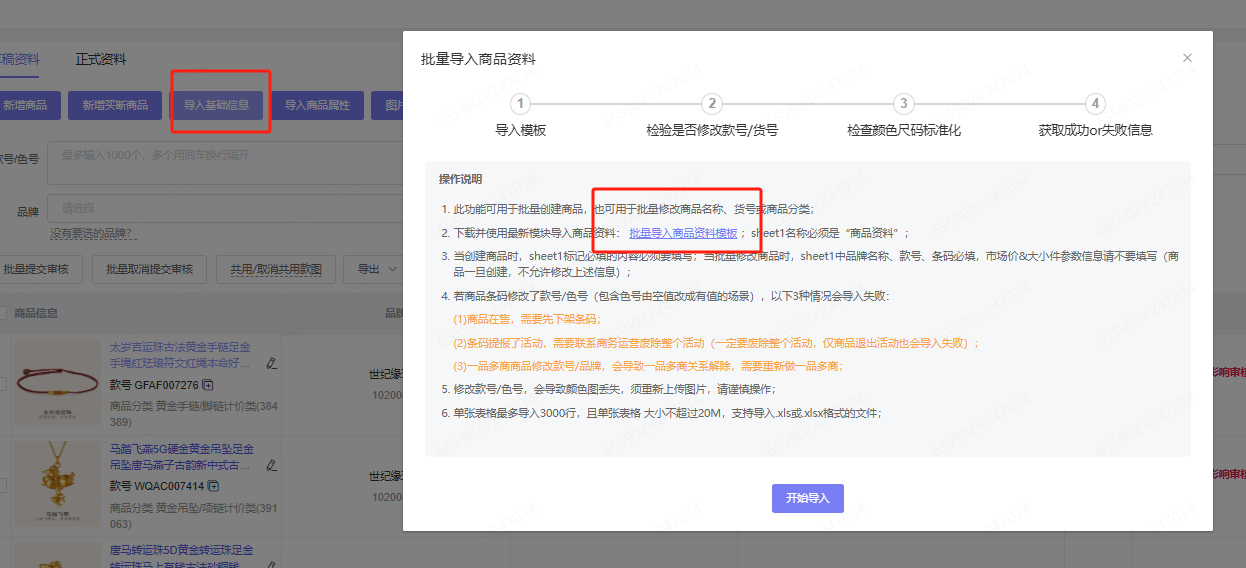The width and height of the screenshot is (1246, 568).
Task: Switch to the 正式资料 tab
Action: [x=101, y=59]
